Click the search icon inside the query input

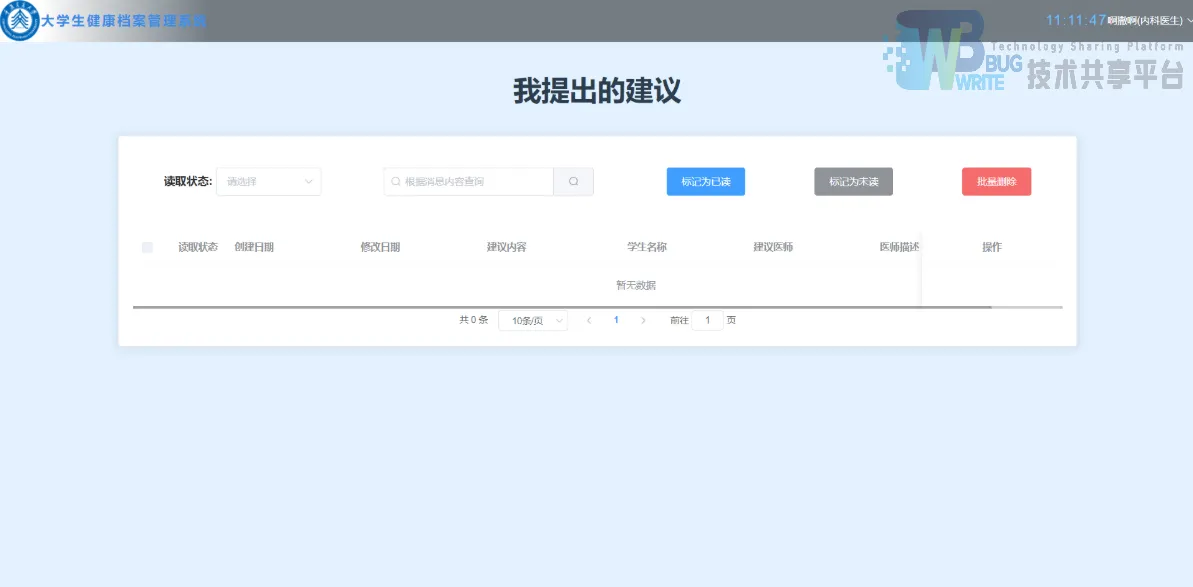click(395, 181)
